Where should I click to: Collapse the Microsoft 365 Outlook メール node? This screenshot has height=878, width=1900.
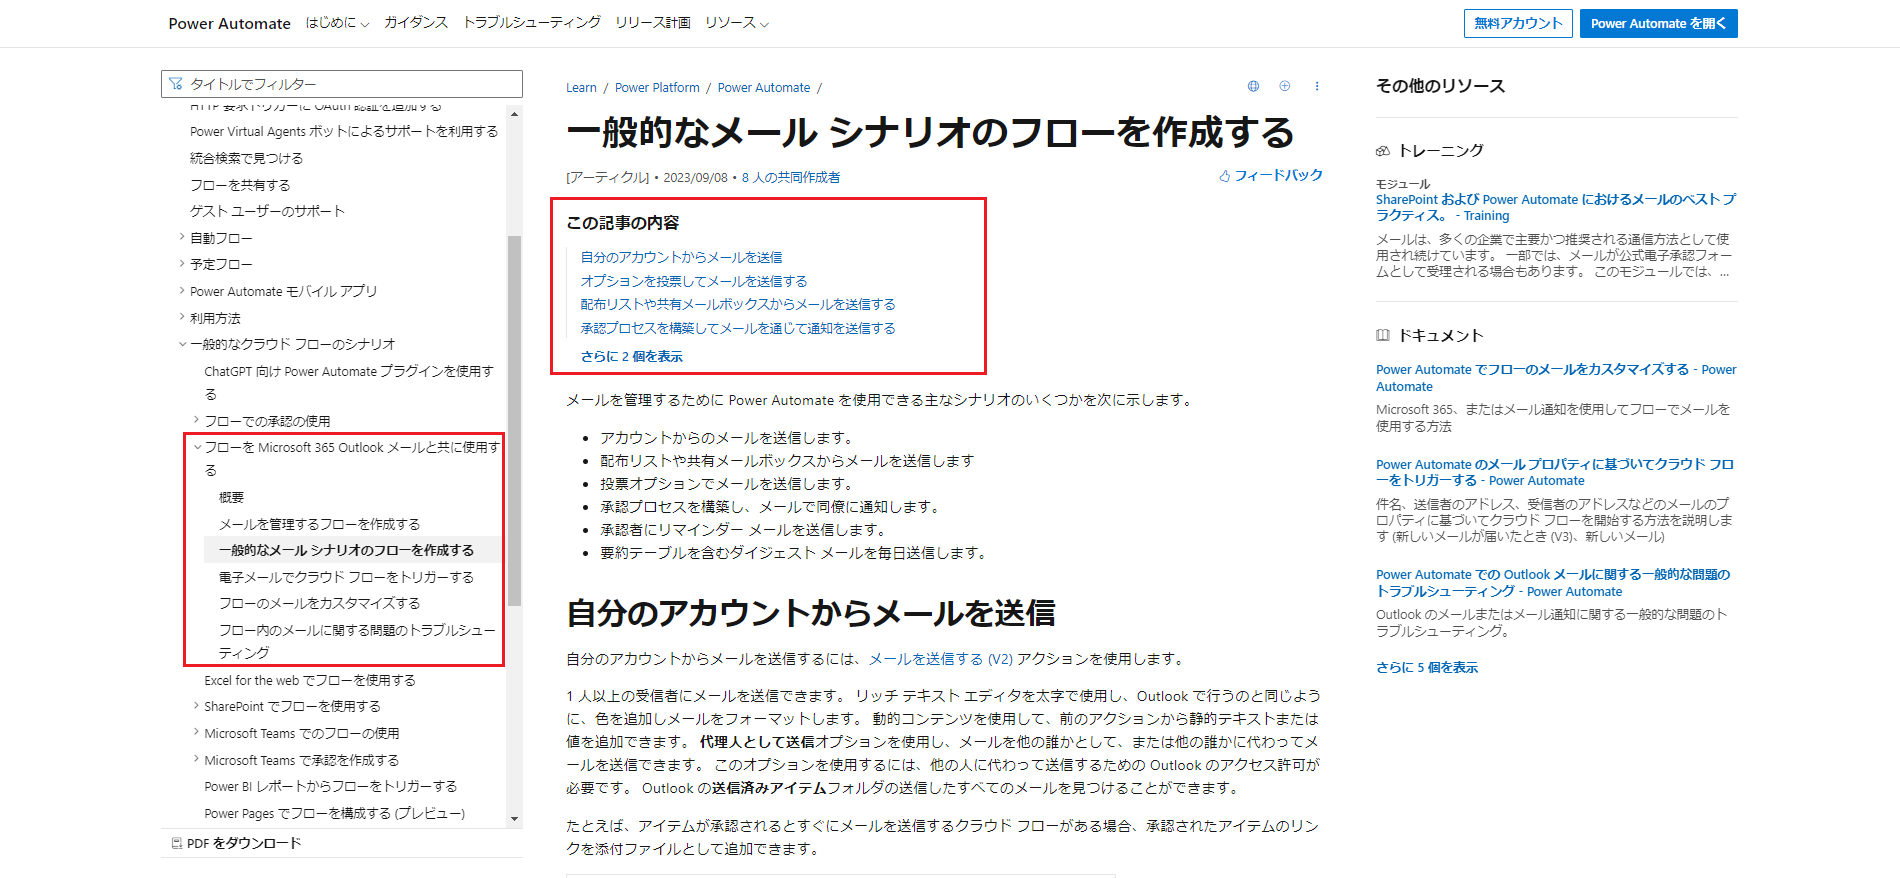point(197,447)
